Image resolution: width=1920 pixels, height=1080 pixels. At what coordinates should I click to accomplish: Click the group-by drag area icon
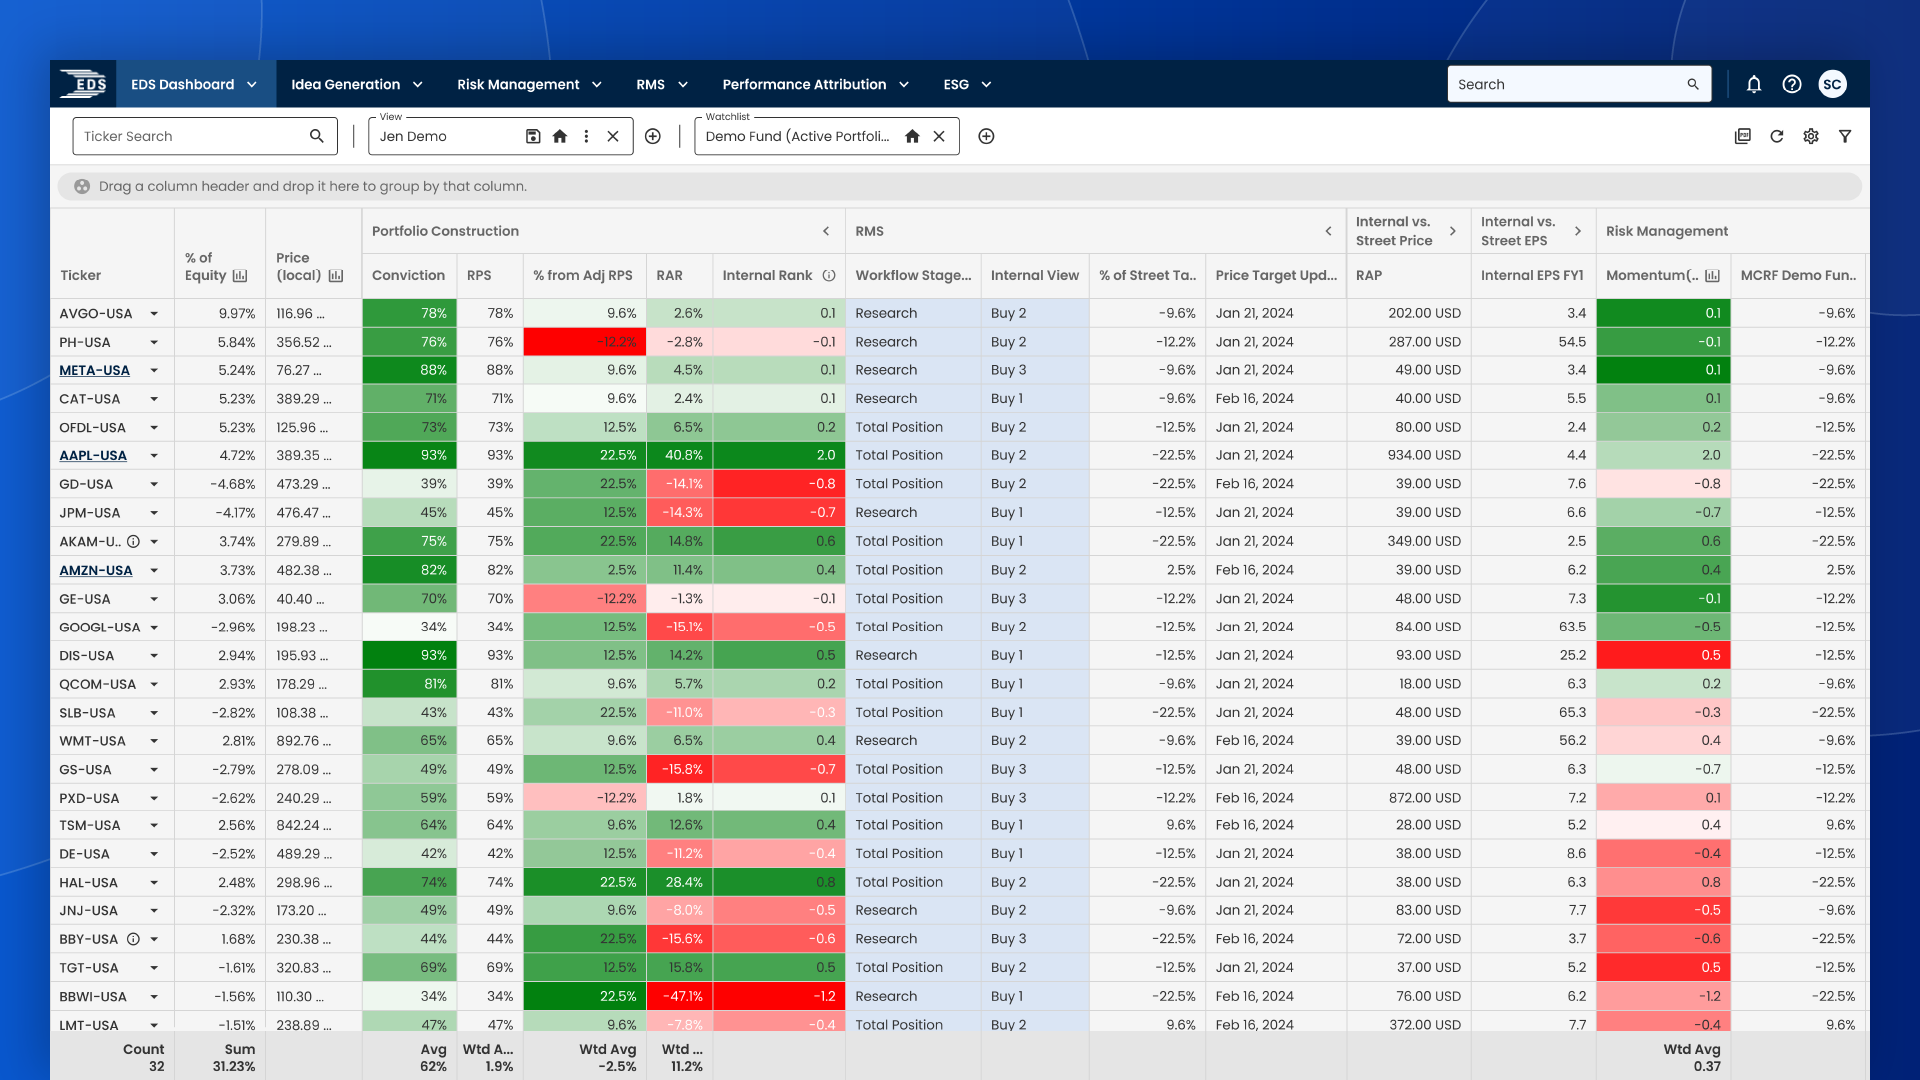coord(82,187)
